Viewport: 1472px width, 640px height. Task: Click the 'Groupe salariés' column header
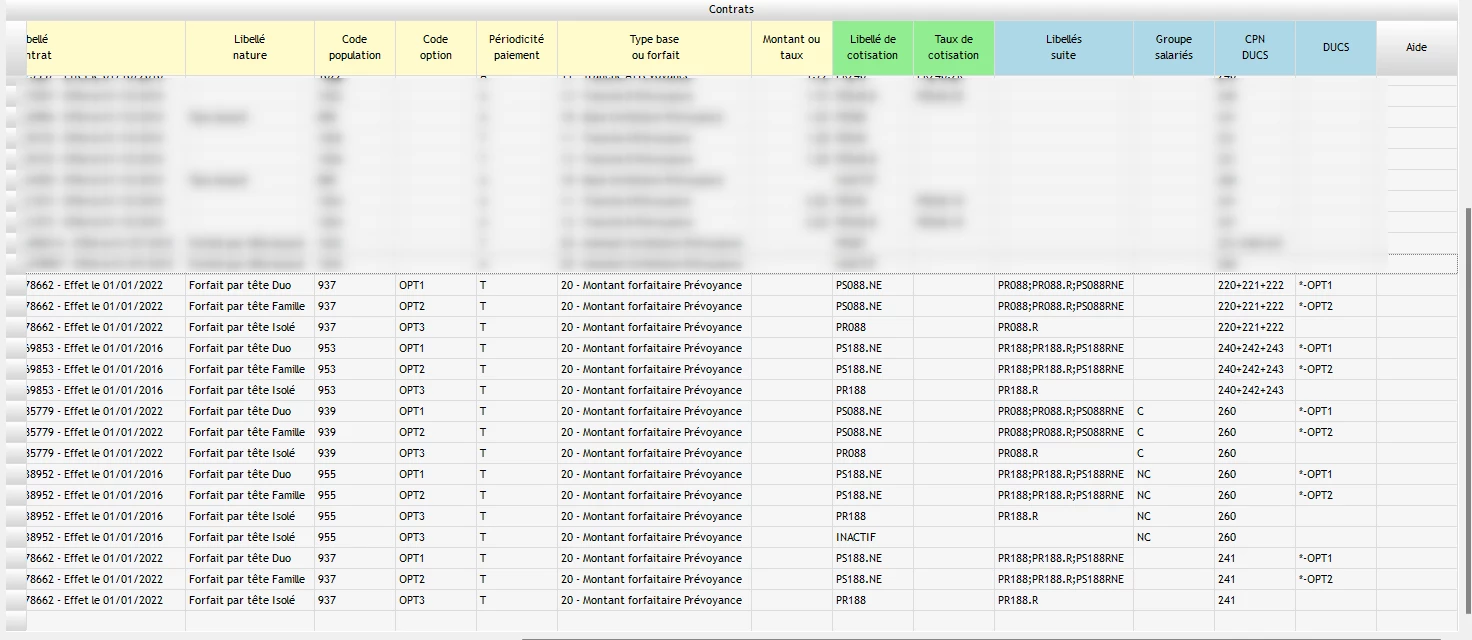[x=1174, y=47]
